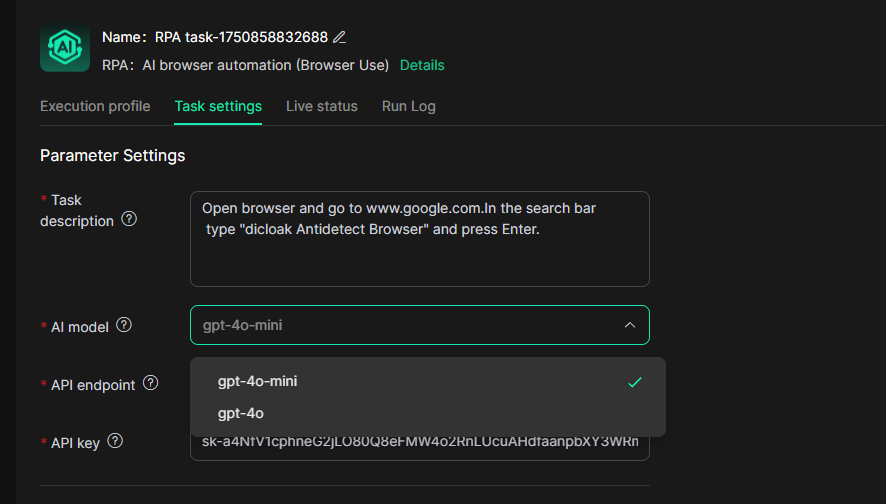Open the Details link for RPA
The image size is (886, 504).
click(x=422, y=65)
